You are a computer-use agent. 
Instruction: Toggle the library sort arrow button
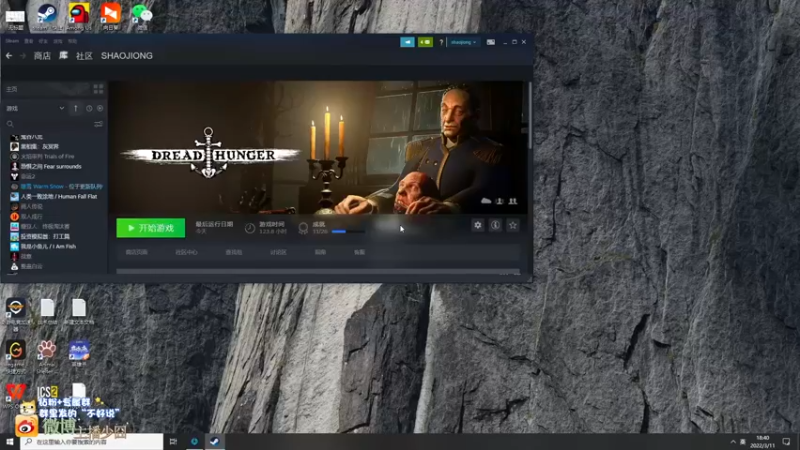click(76, 108)
